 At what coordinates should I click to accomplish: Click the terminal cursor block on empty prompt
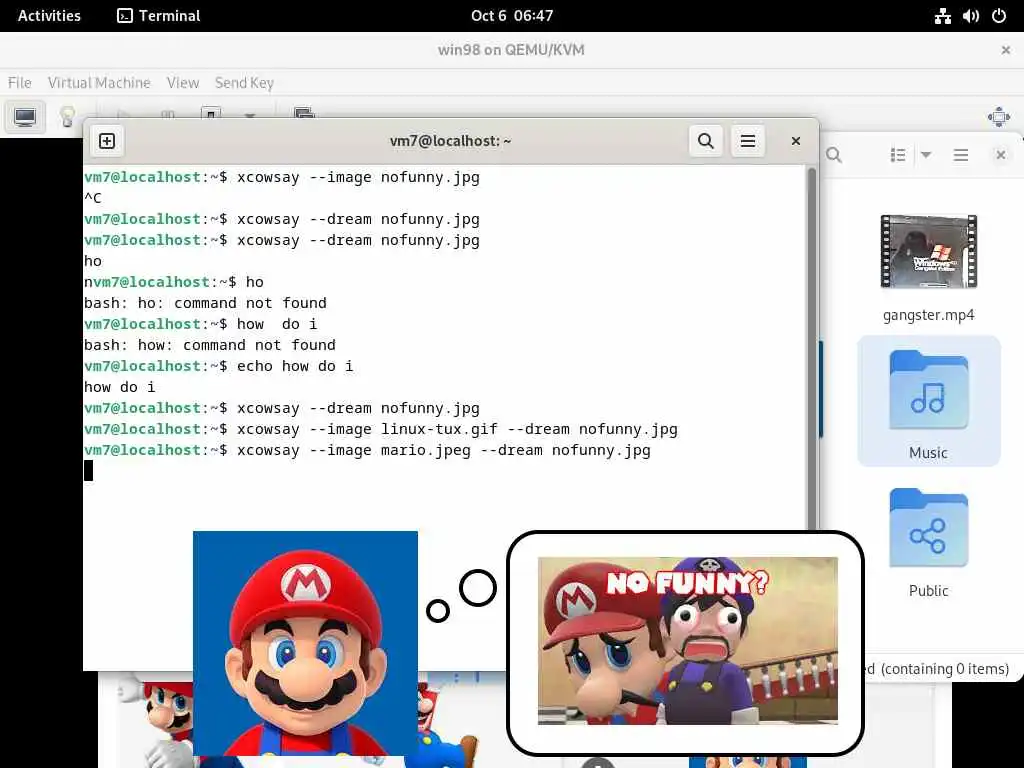point(89,470)
